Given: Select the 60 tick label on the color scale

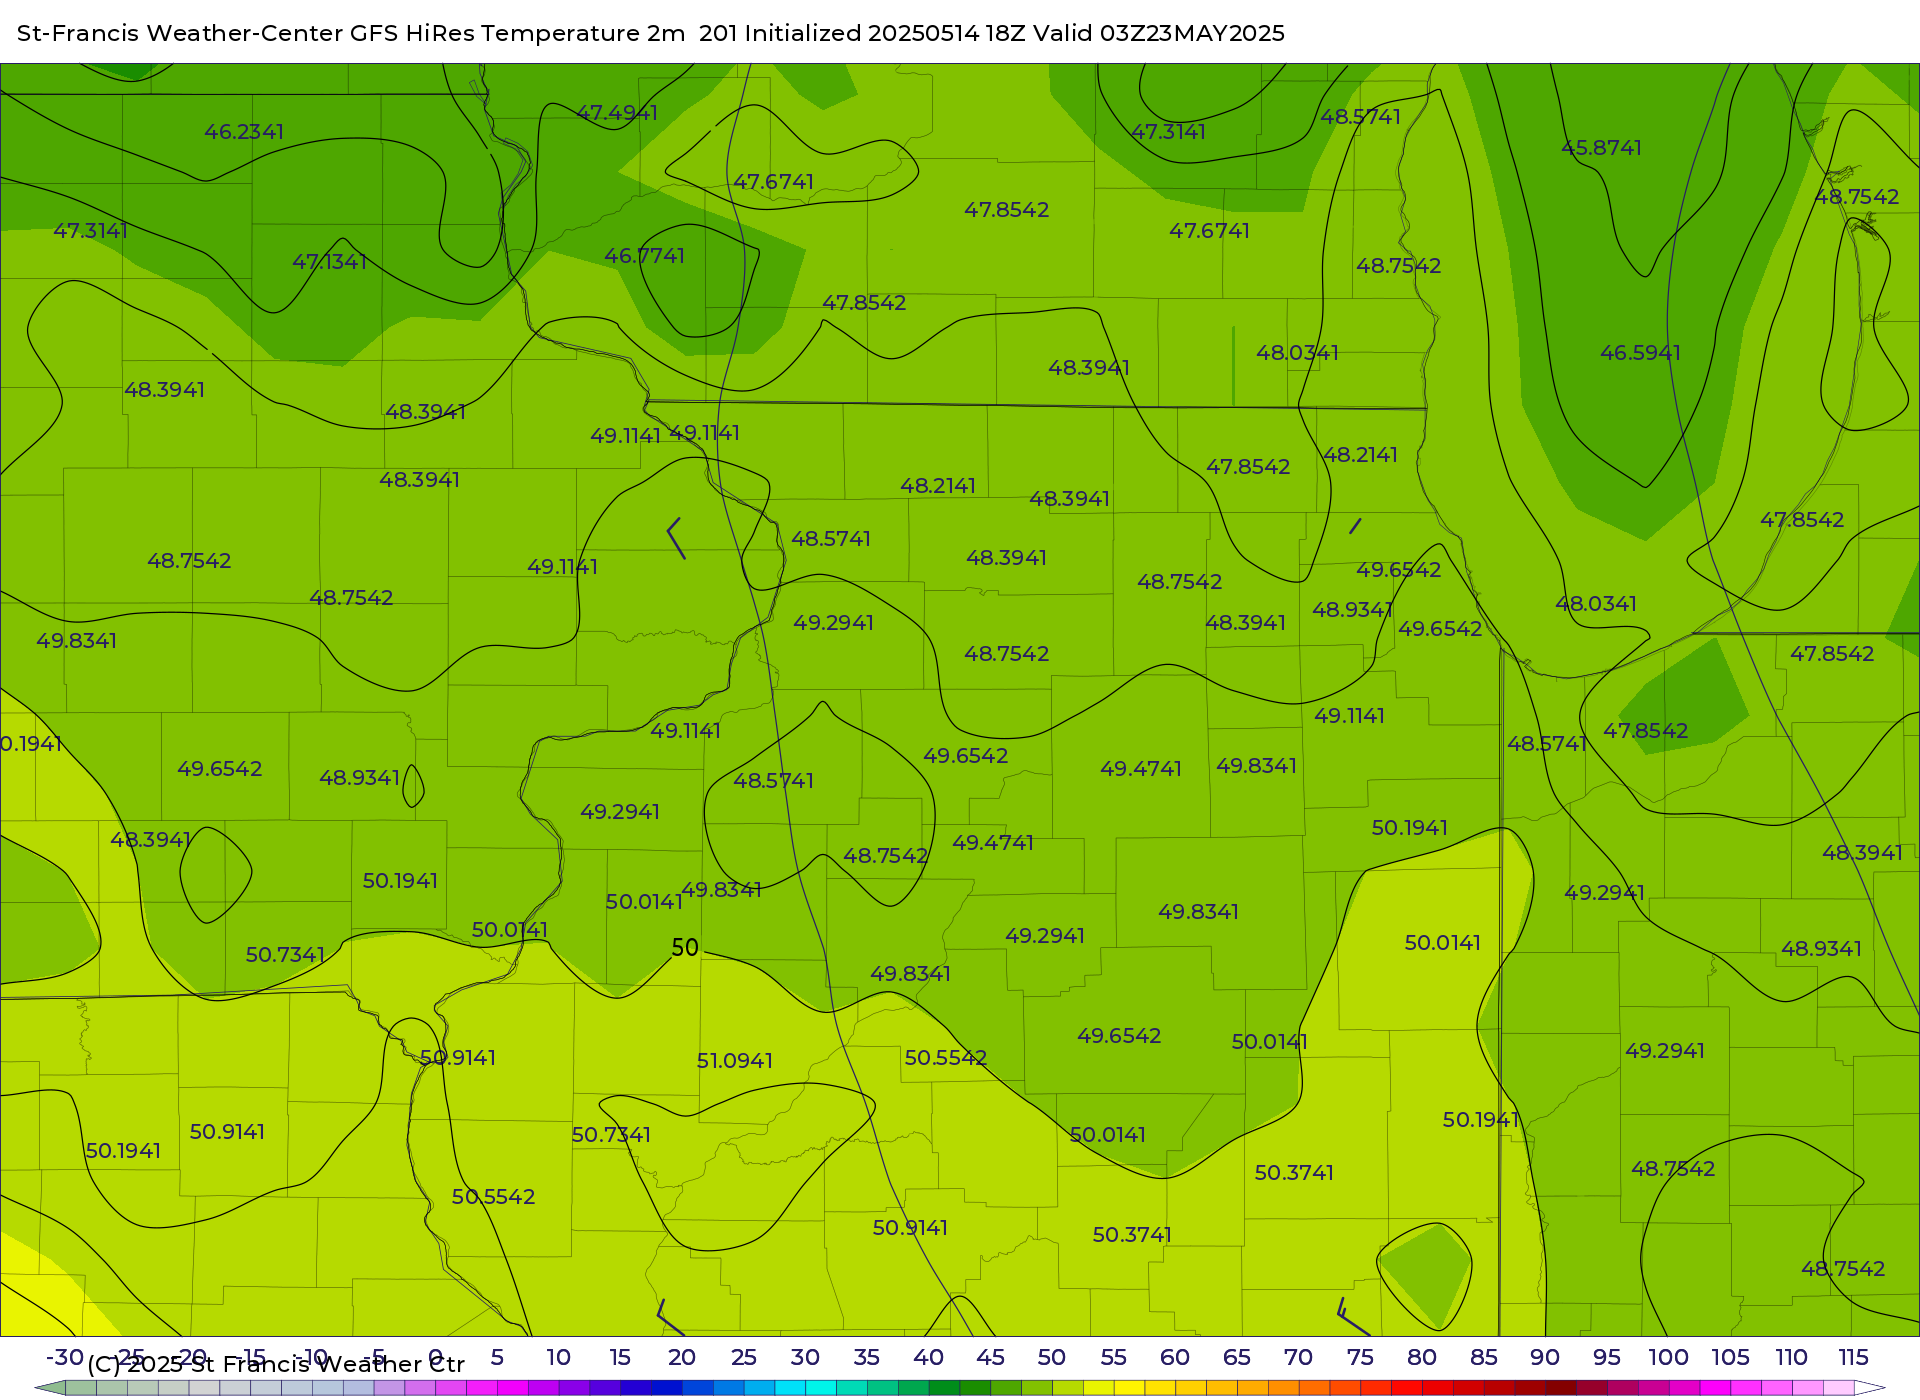Looking at the screenshot, I should tap(1175, 1358).
